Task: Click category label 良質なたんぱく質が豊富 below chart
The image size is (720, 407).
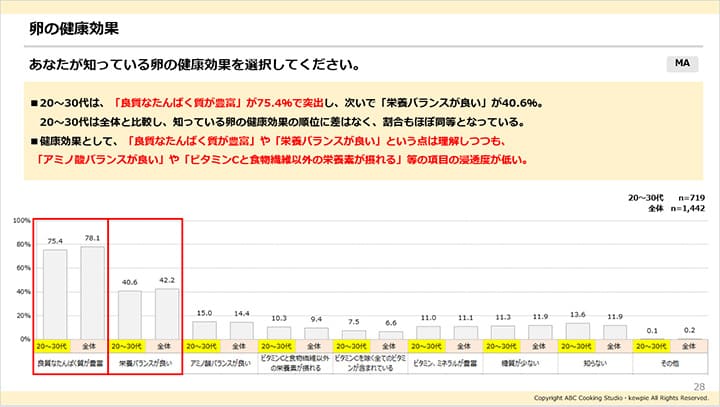Action: [70, 363]
